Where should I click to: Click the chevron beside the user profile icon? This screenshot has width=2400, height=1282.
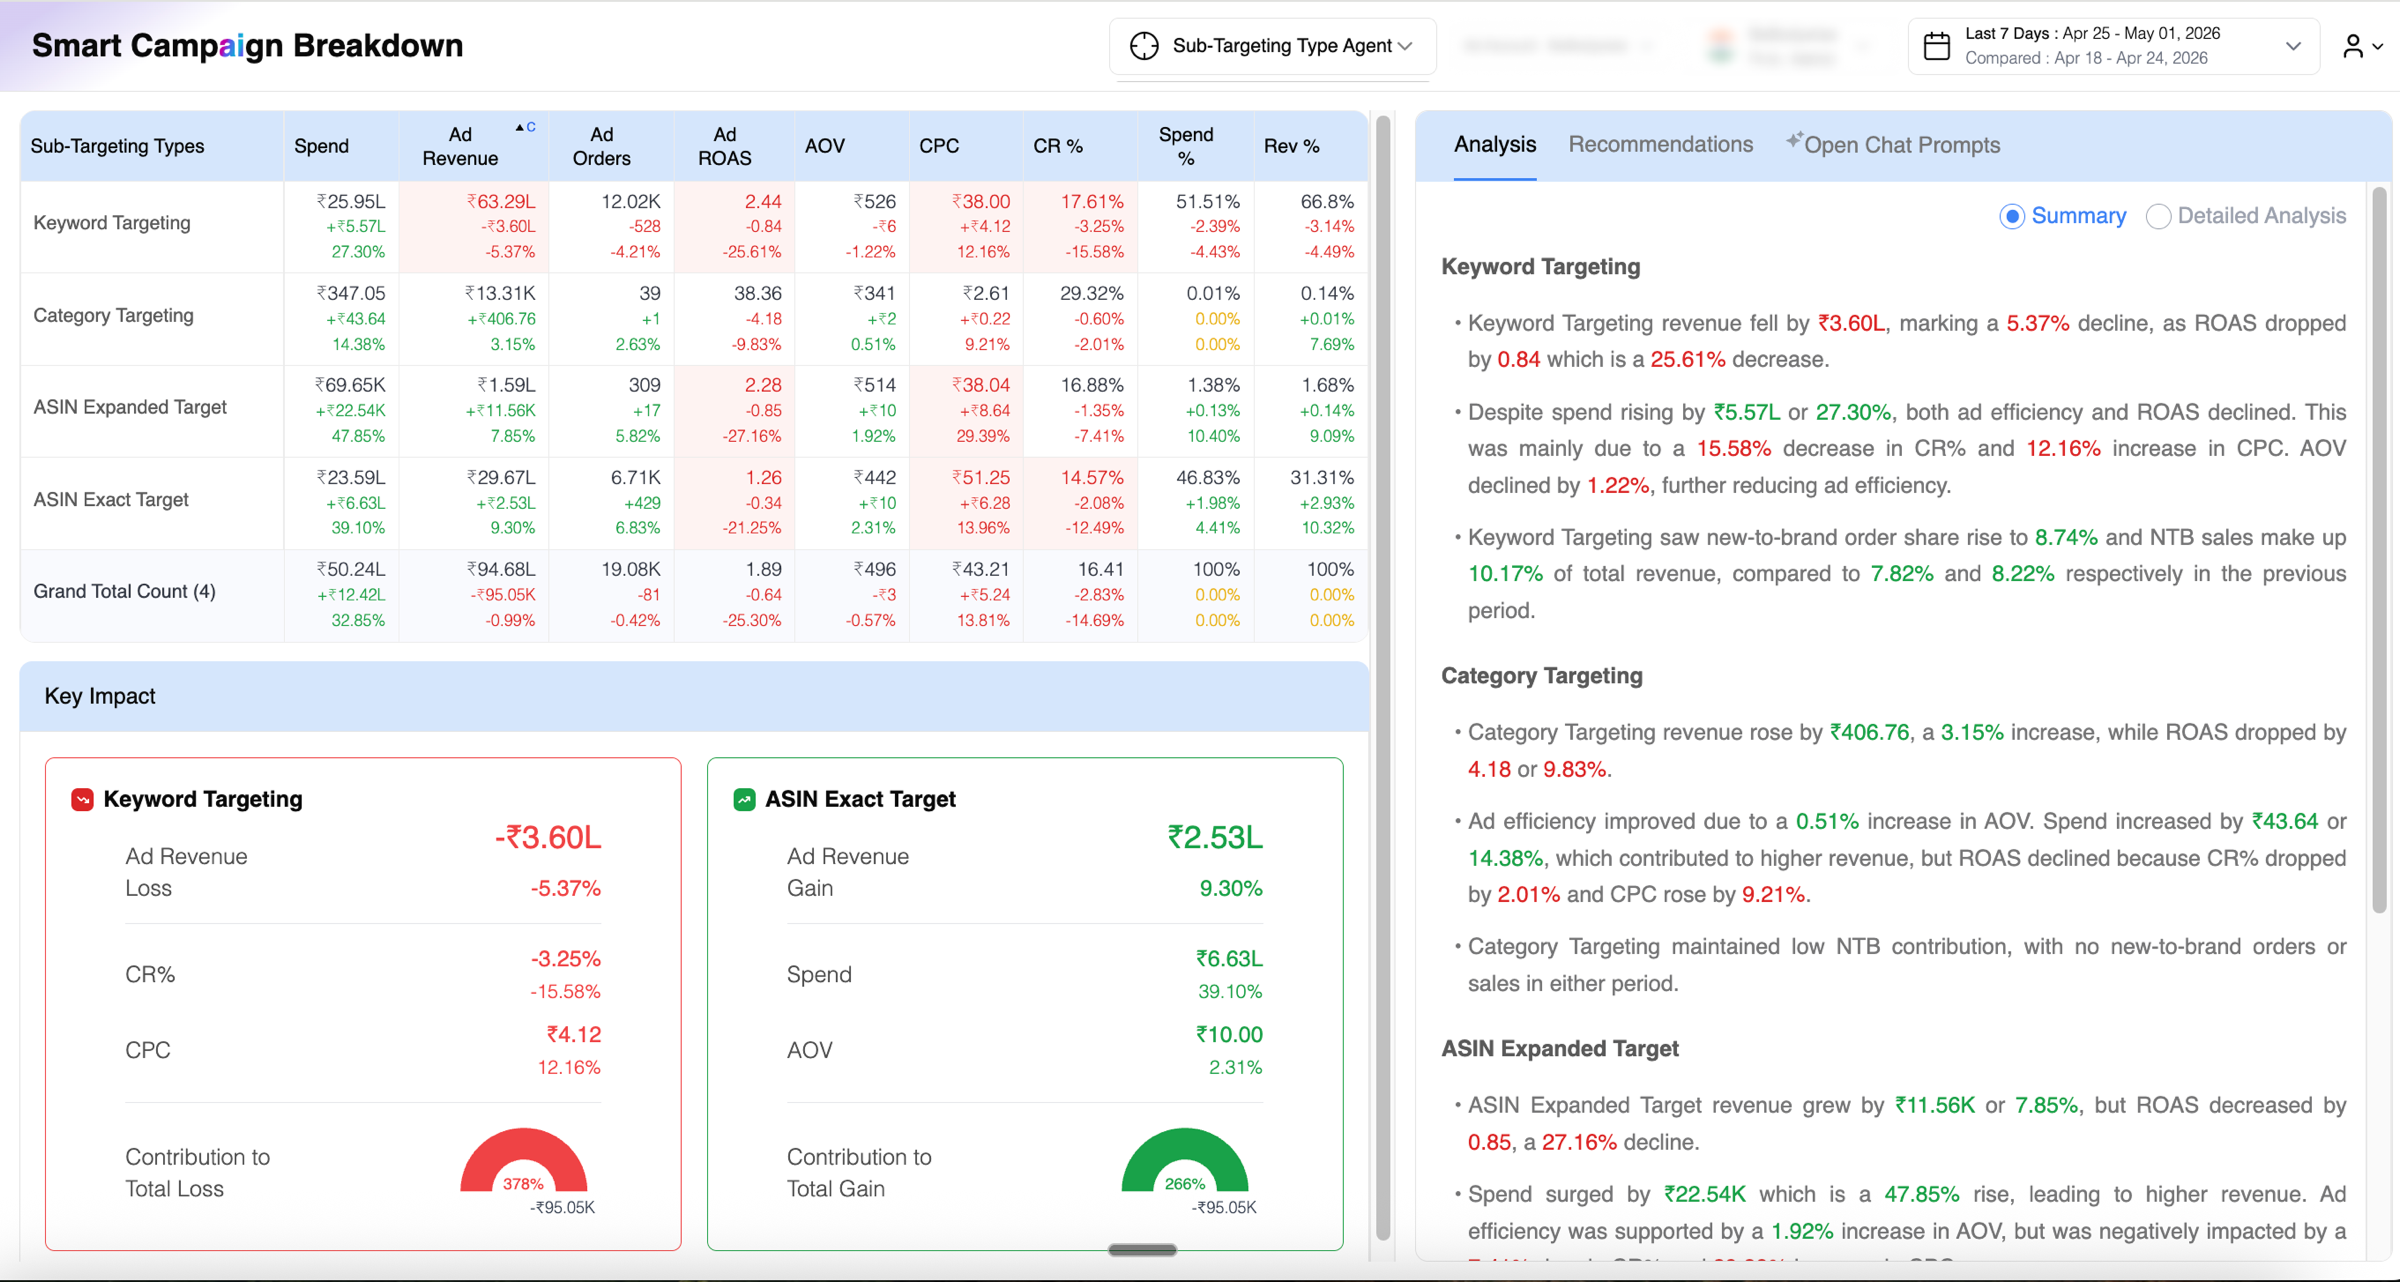coord(2378,47)
